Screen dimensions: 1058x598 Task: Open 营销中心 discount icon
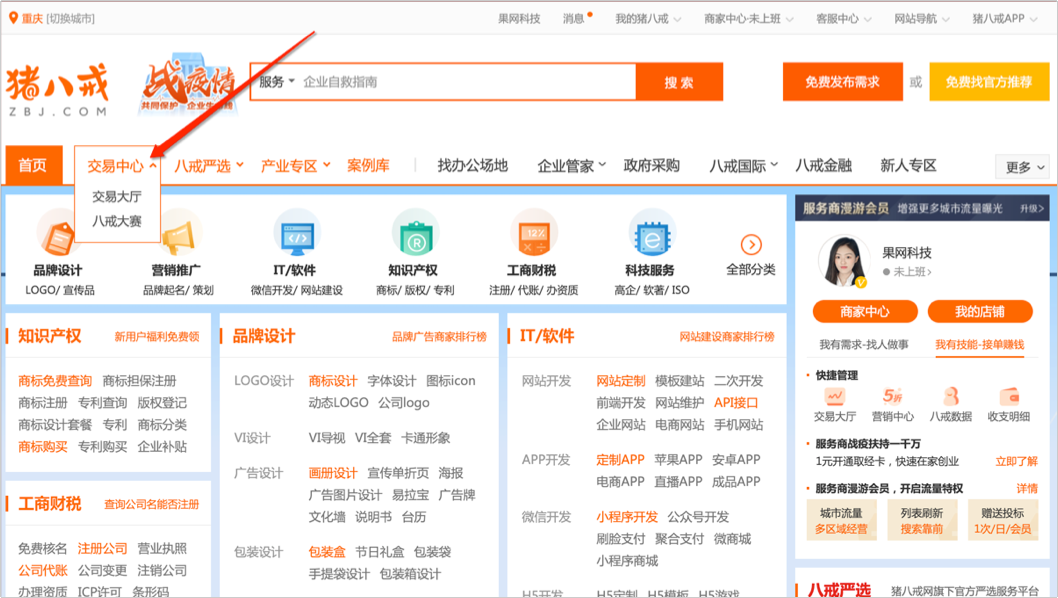pos(893,396)
